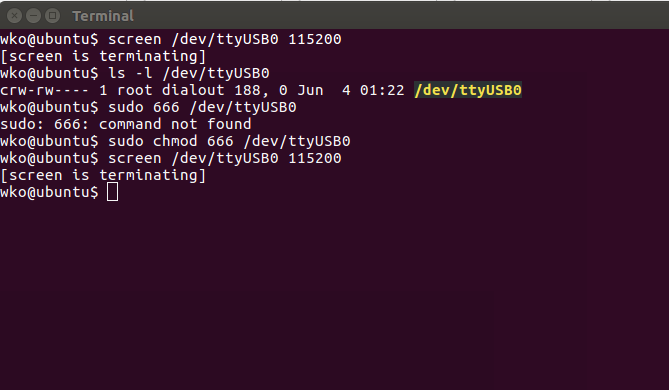
Task: Click the 'ls -l /dev/ttyUSB0' command line
Action: pos(189,73)
